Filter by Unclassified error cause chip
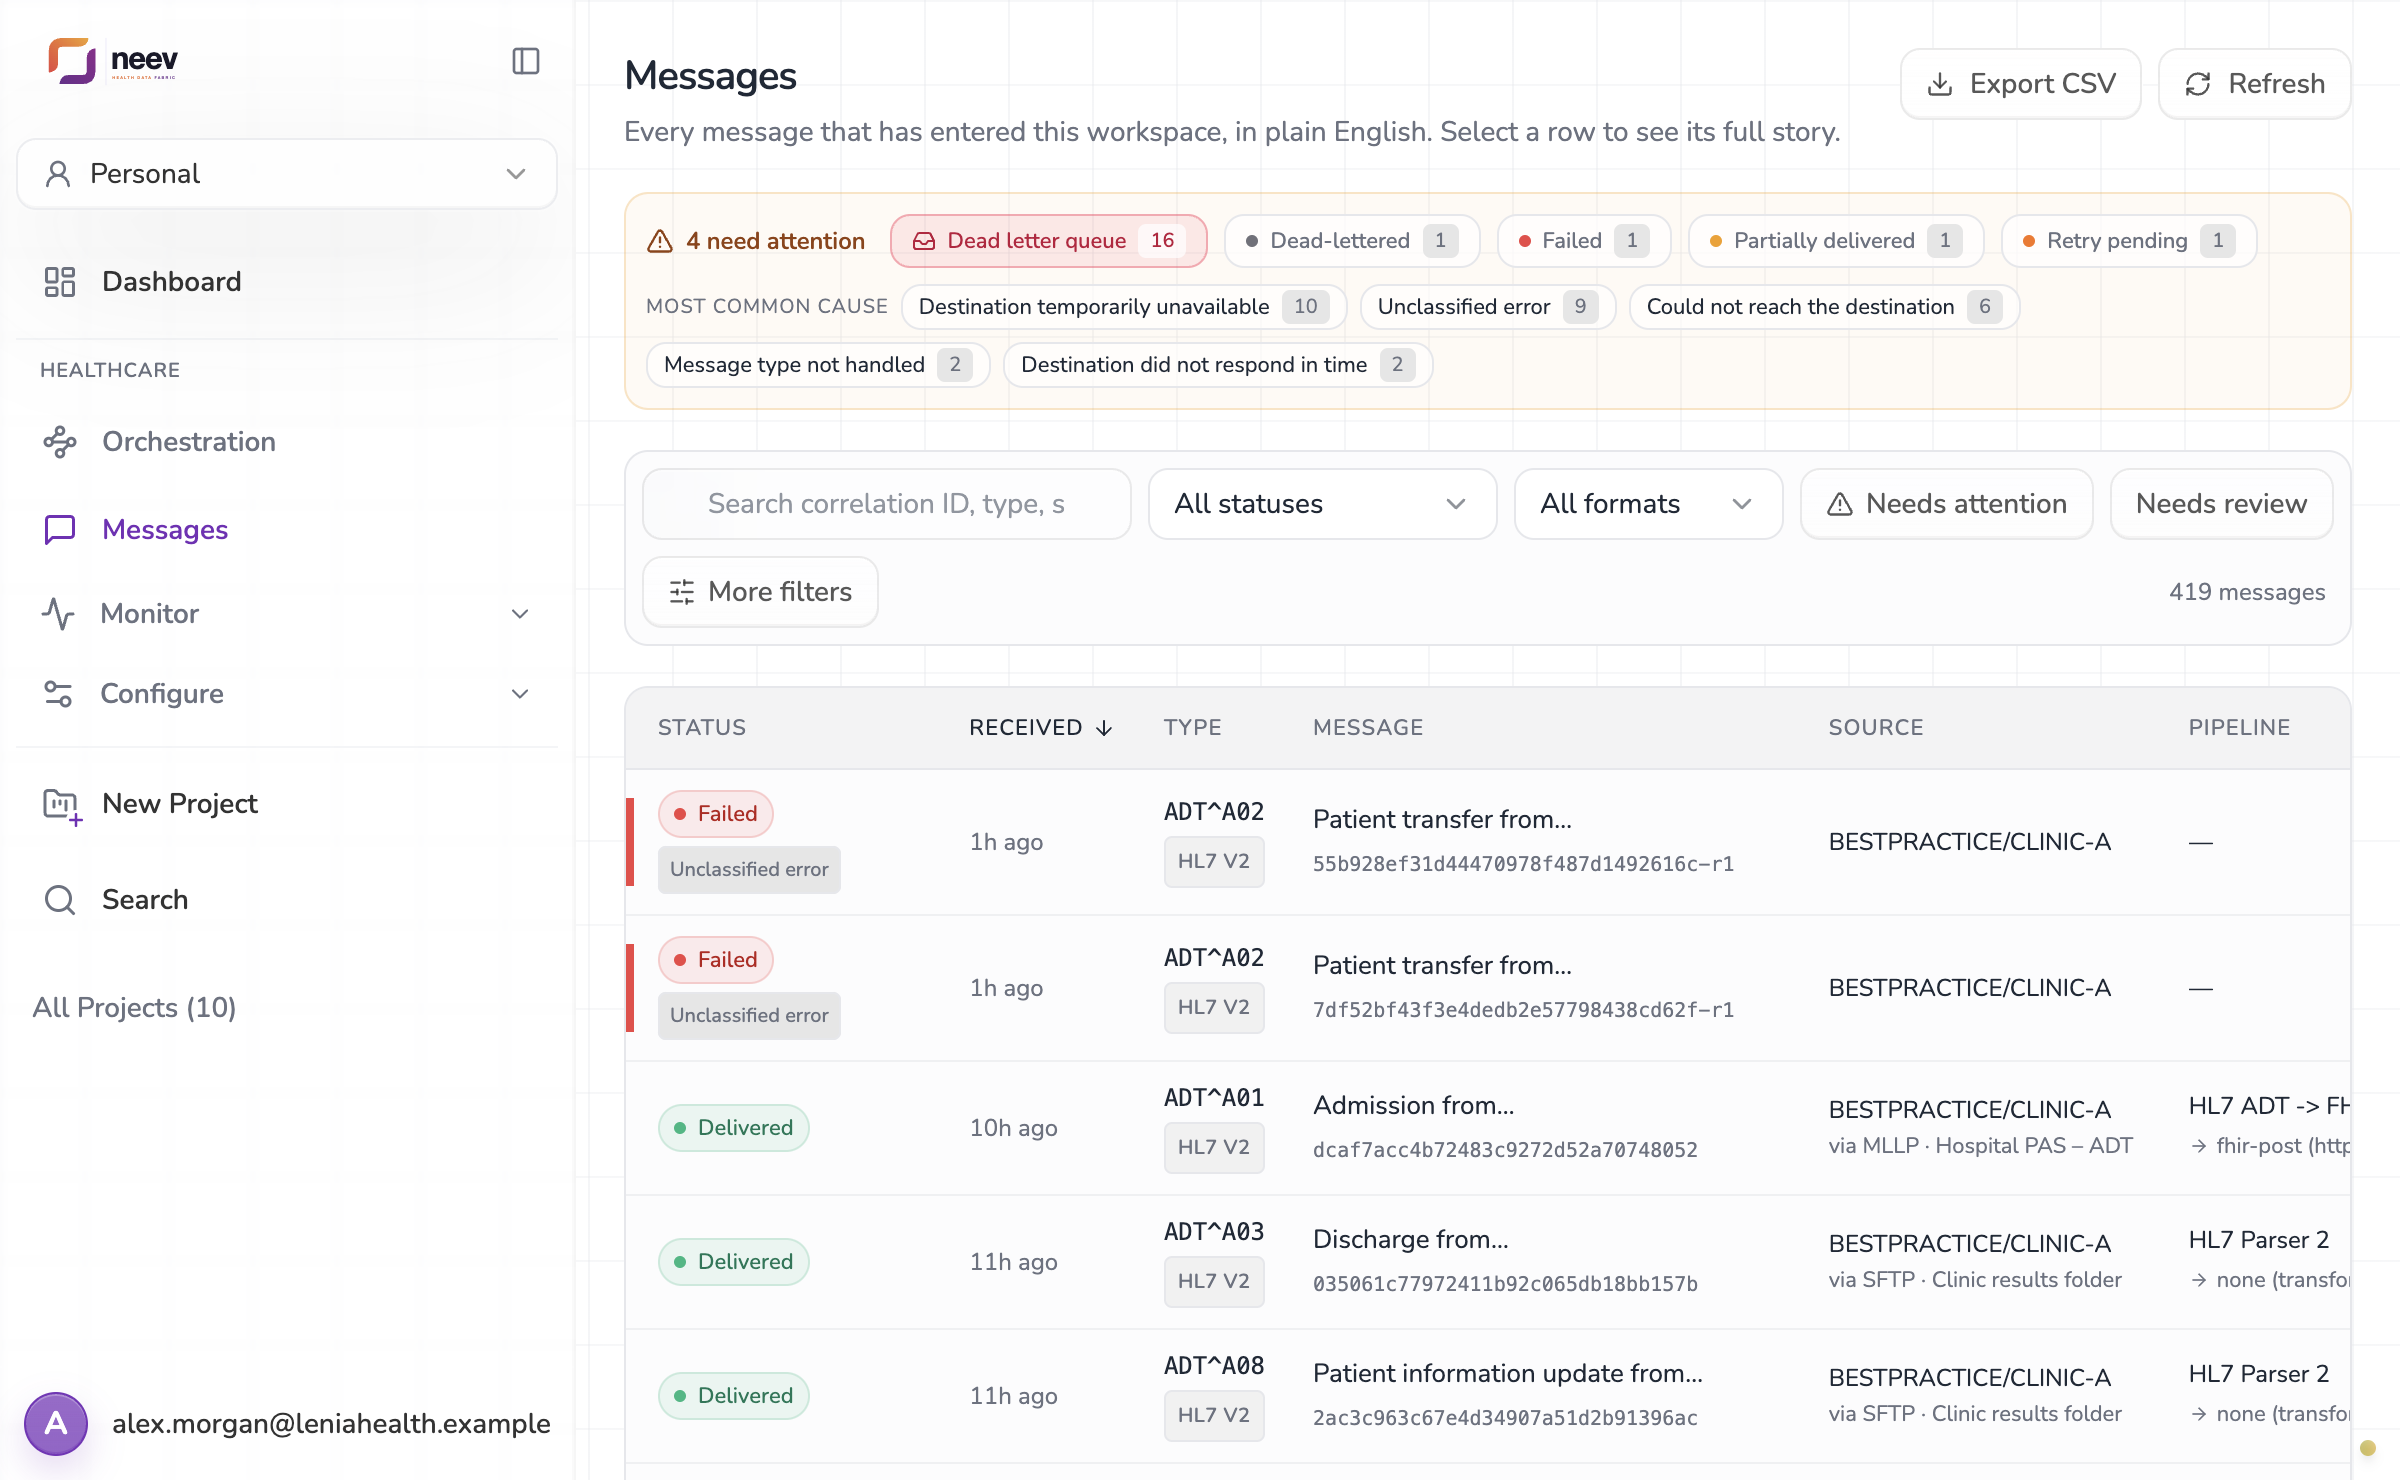This screenshot has height=1480, width=2400. click(1487, 307)
